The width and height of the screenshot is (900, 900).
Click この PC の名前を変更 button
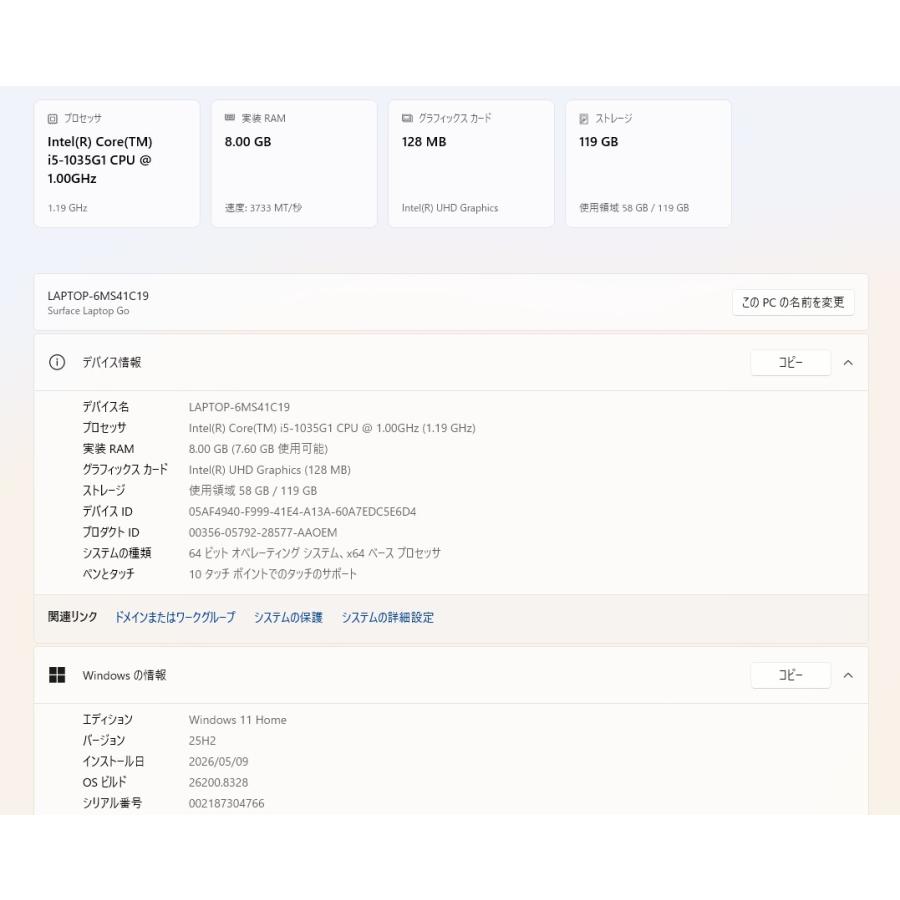[x=793, y=302]
